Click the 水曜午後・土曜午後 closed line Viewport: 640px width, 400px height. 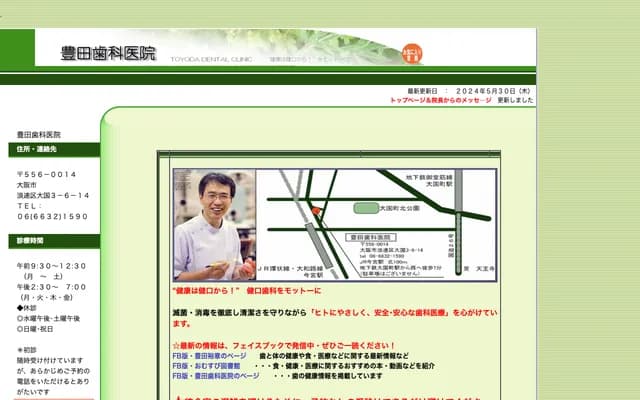[48, 318]
